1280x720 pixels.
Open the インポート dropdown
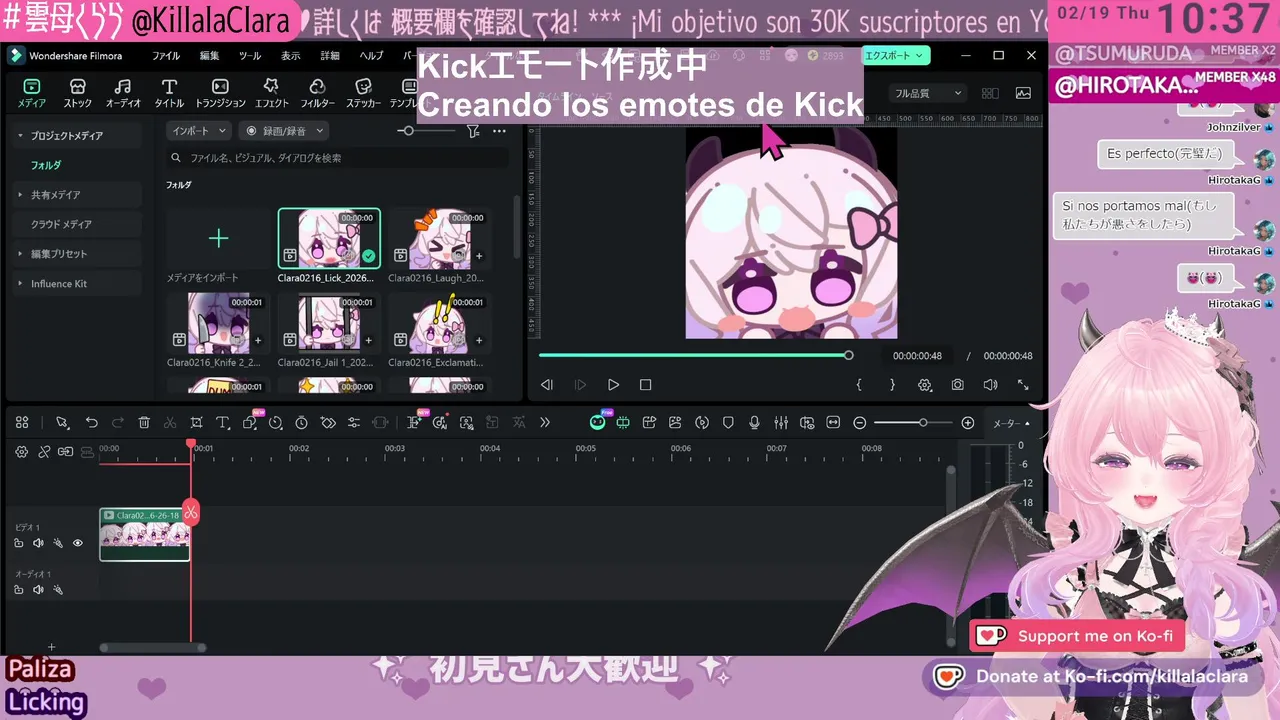[199, 131]
